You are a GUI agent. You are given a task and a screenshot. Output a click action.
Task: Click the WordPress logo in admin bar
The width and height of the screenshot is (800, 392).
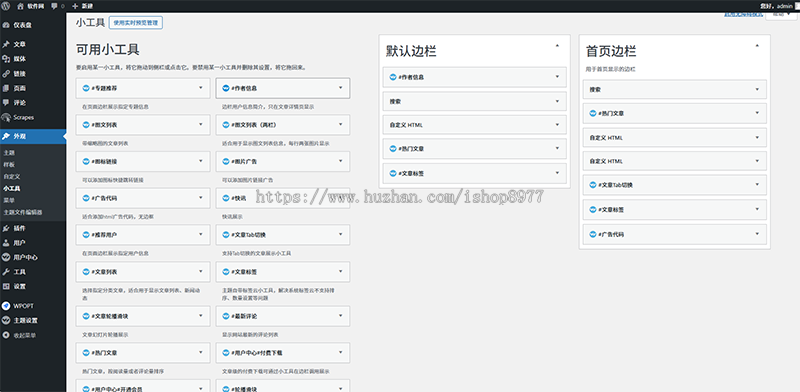[x=6, y=6]
